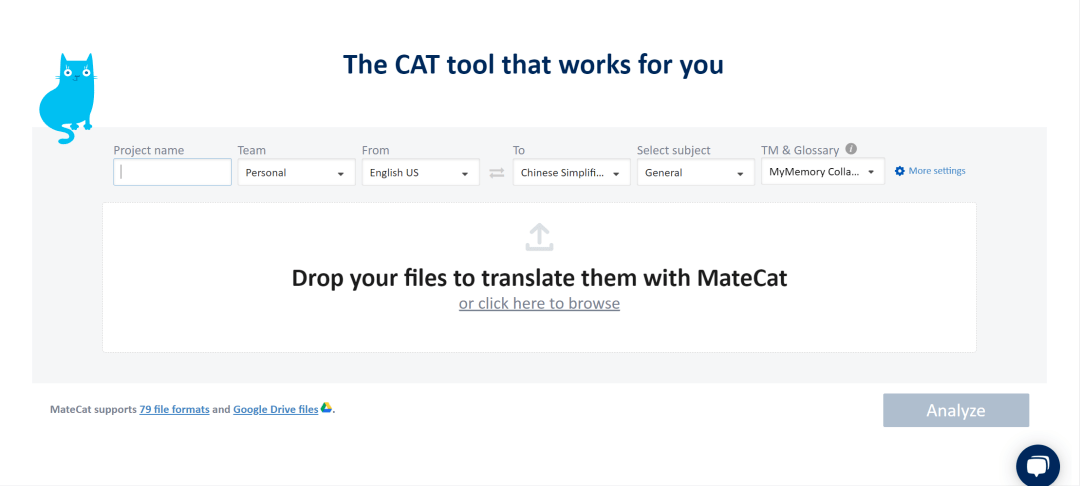1080x486 pixels.
Task: Open the From English US dropdown
Action: click(420, 172)
